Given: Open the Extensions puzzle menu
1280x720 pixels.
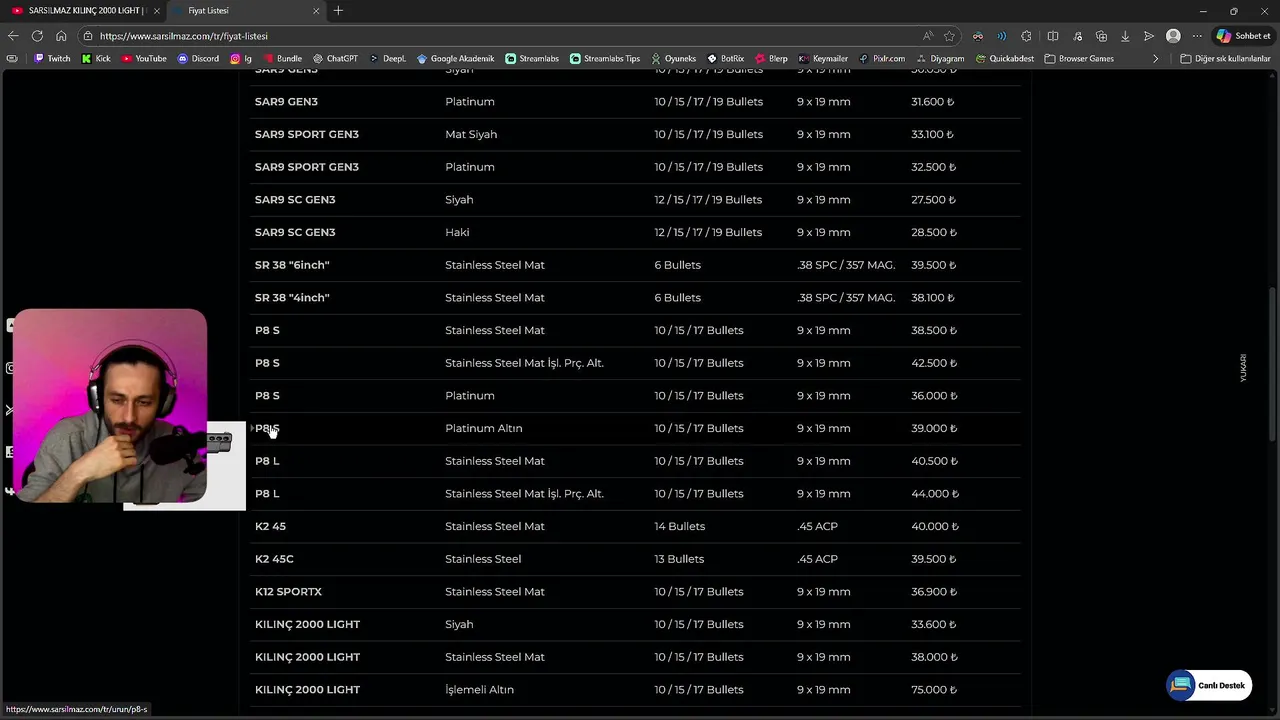Looking at the screenshot, I should pos(1027,36).
